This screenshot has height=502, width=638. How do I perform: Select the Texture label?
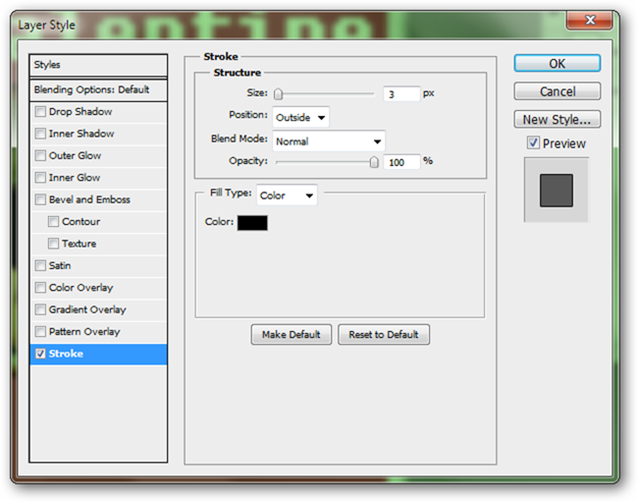pyautogui.click(x=79, y=243)
